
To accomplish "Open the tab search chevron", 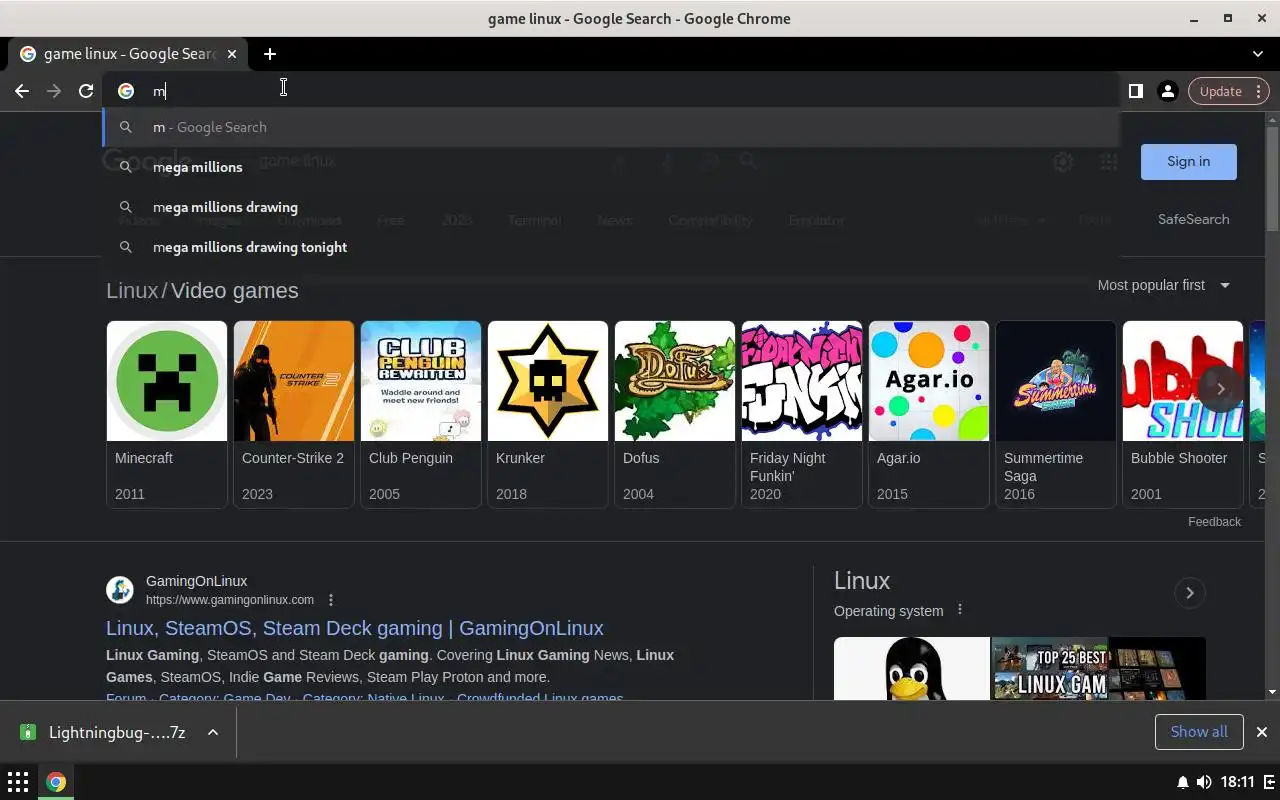I will tap(1258, 54).
